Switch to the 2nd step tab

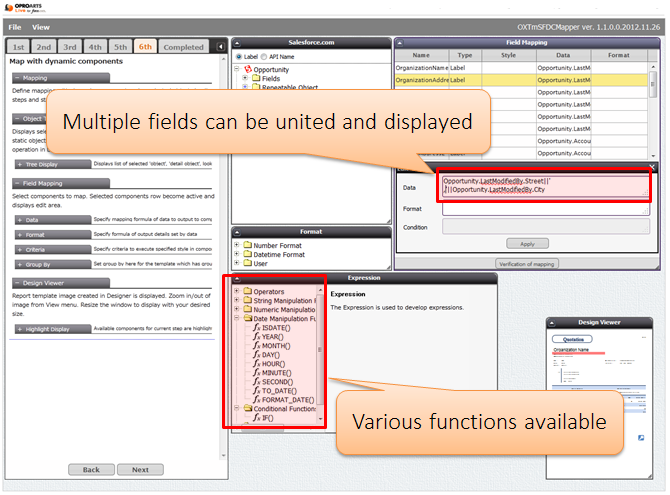(44, 47)
